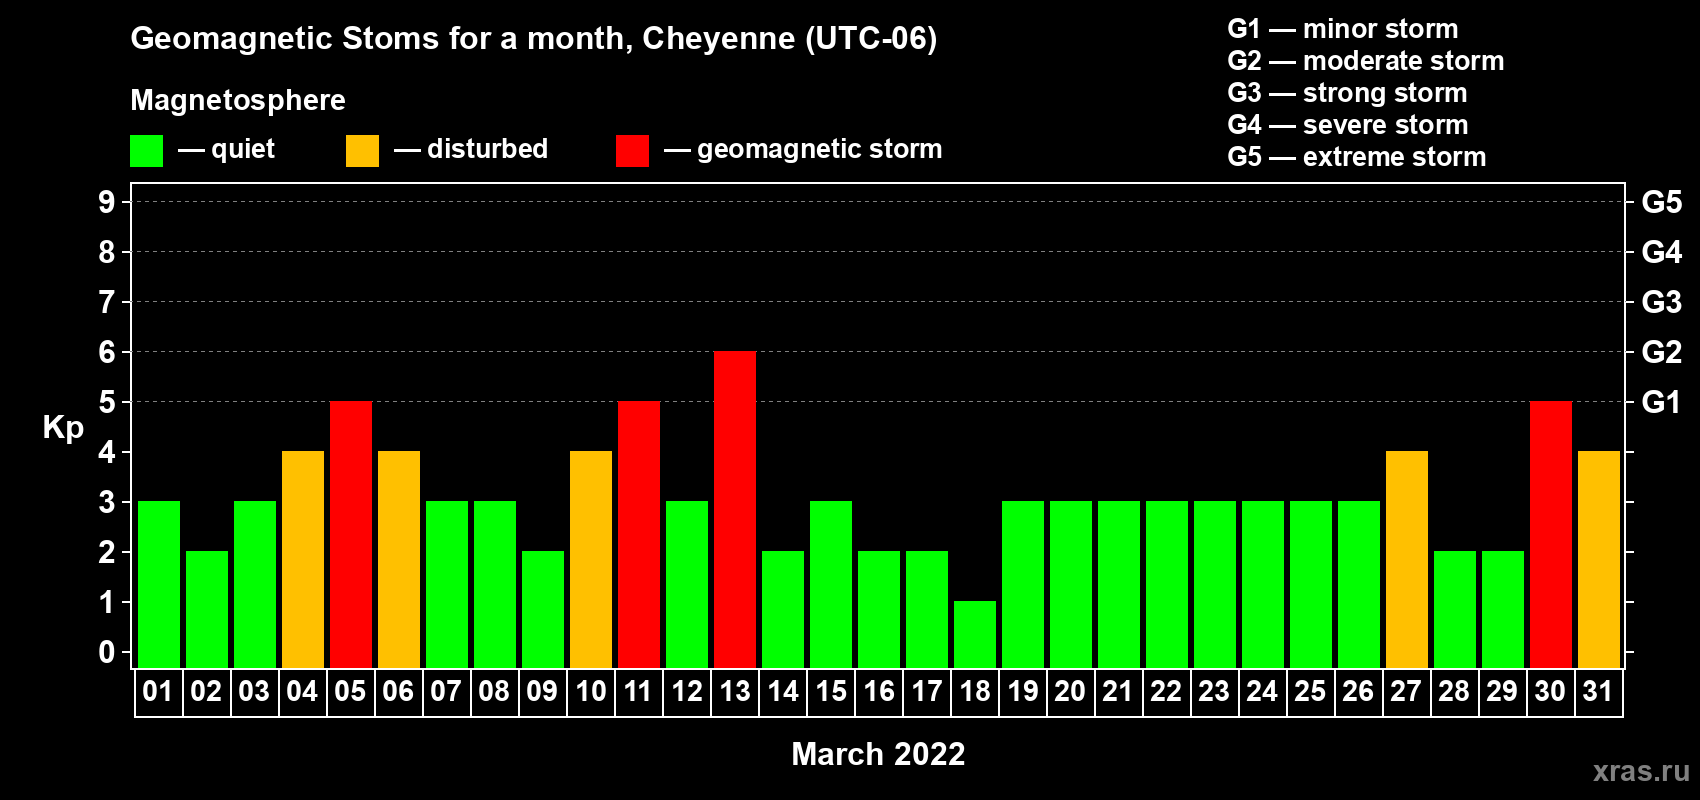Select the red bar for day 30
Screen dimensions: 1700x800
click(x=1551, y=535)
